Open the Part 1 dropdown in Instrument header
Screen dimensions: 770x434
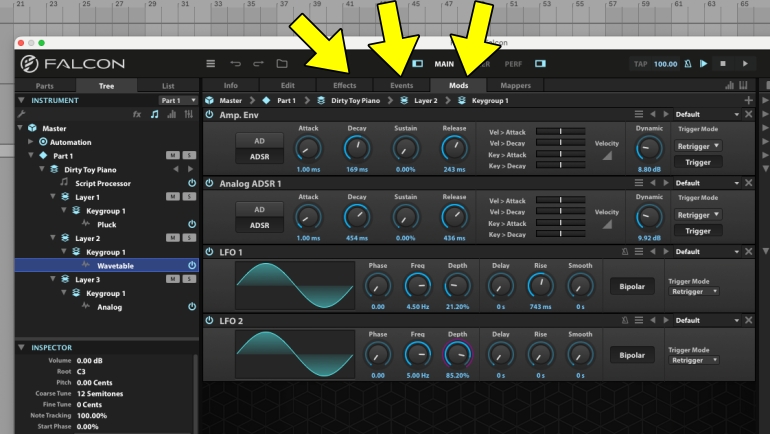(x=178, y=100)
